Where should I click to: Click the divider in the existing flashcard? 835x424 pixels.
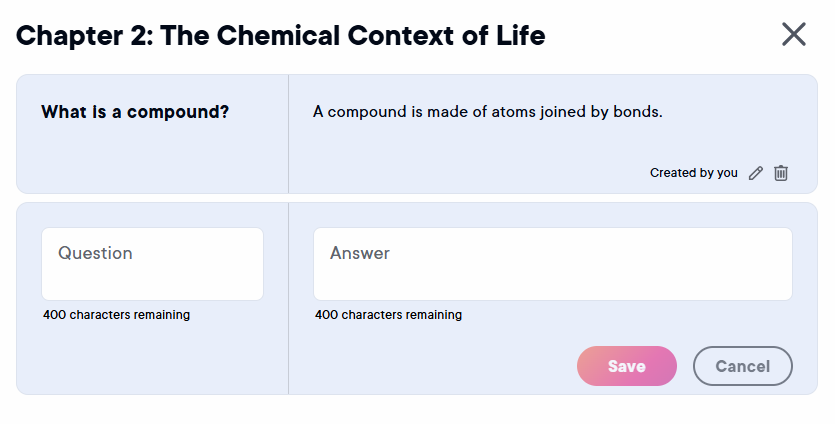pos(288,134)
